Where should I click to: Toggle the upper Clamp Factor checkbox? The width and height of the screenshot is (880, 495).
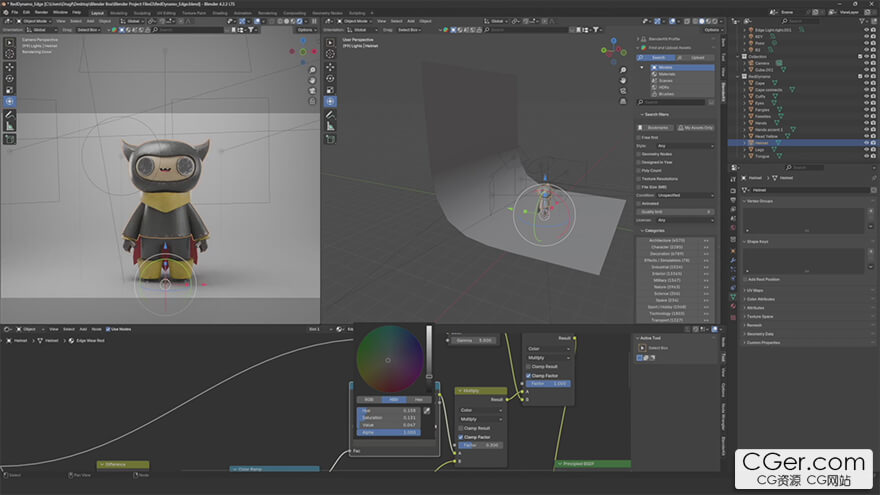(529, 375)
